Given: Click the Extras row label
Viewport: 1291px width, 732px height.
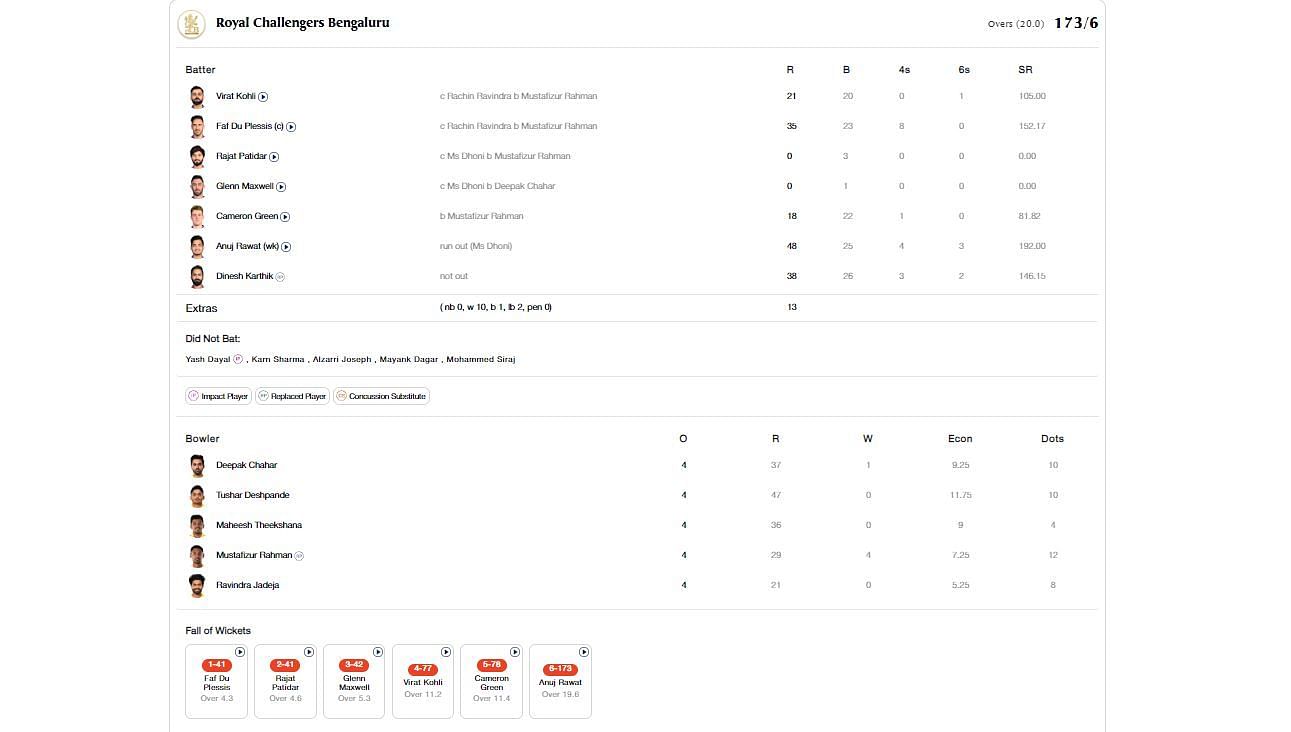Looking at the screenshot, I should pyautogui.click(x=201, y=309).
